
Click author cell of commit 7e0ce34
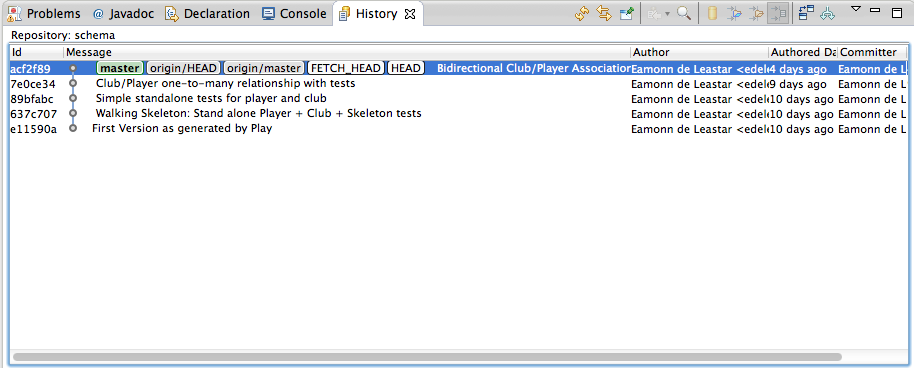coord(700,84)
